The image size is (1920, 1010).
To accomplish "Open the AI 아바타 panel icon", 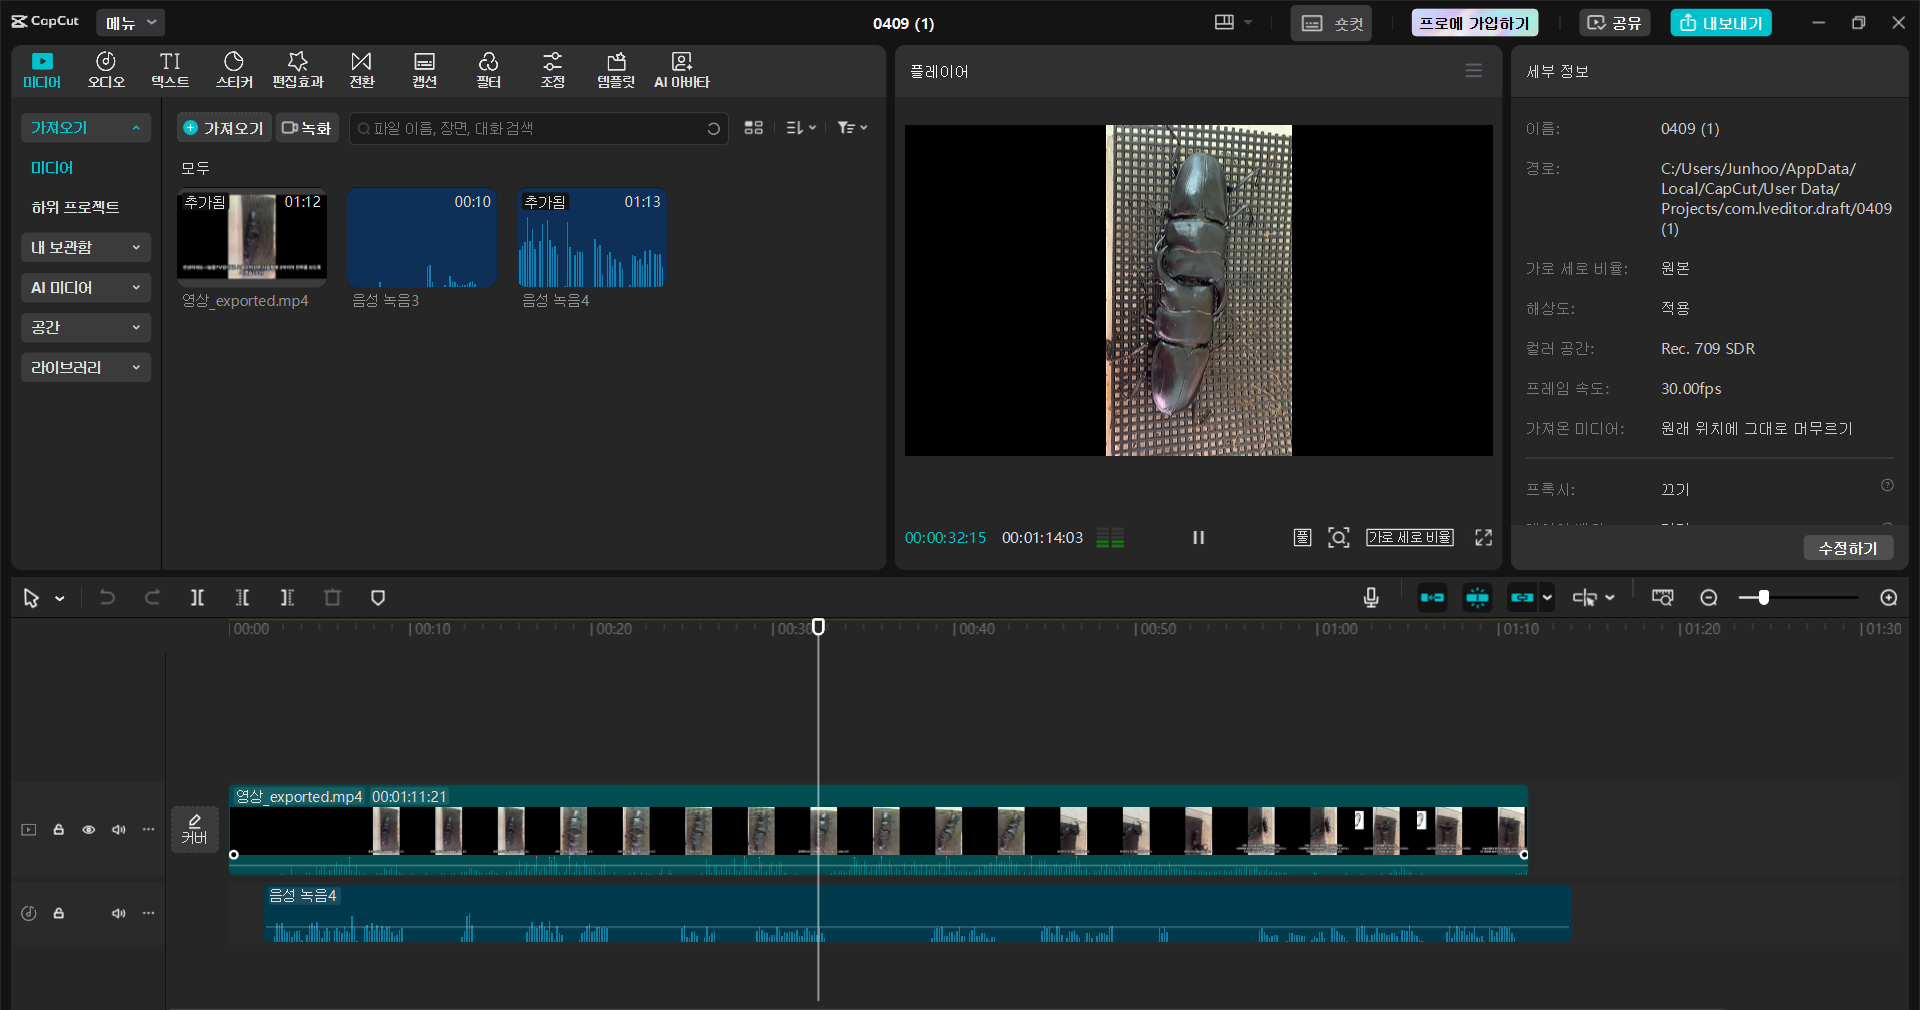I will [x=682, y=70].
